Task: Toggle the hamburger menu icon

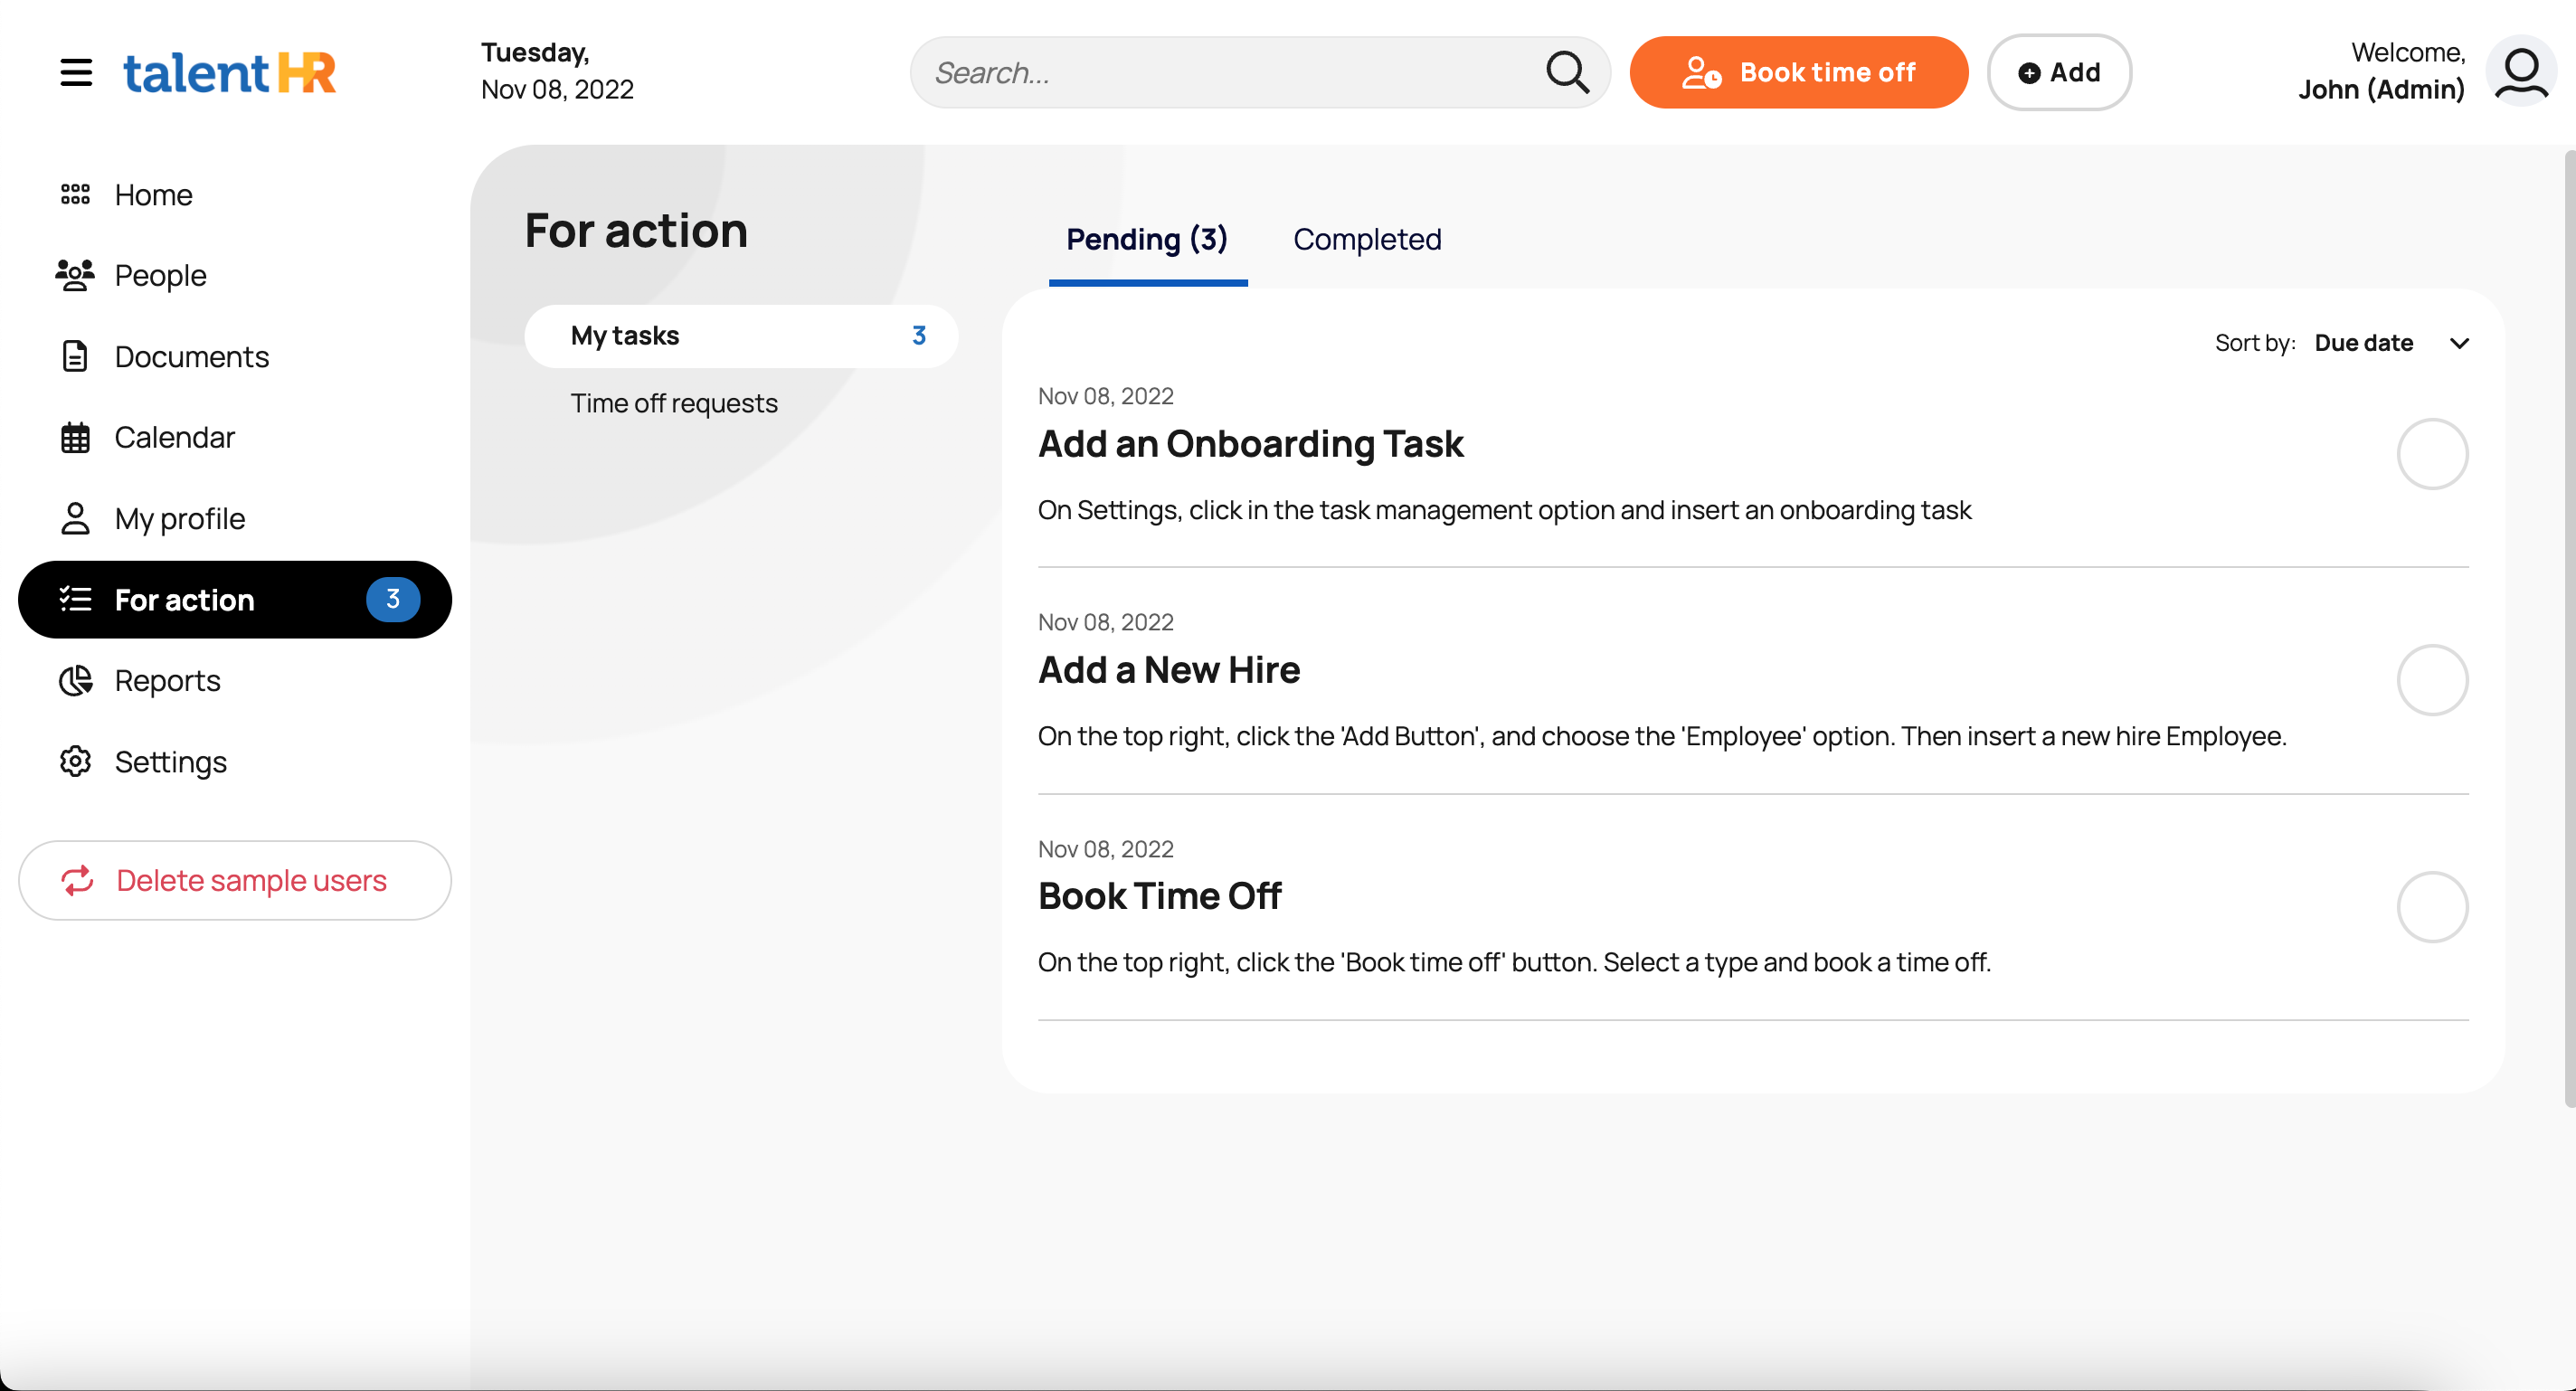Action: pyautogui.click(x=76, y=72)
